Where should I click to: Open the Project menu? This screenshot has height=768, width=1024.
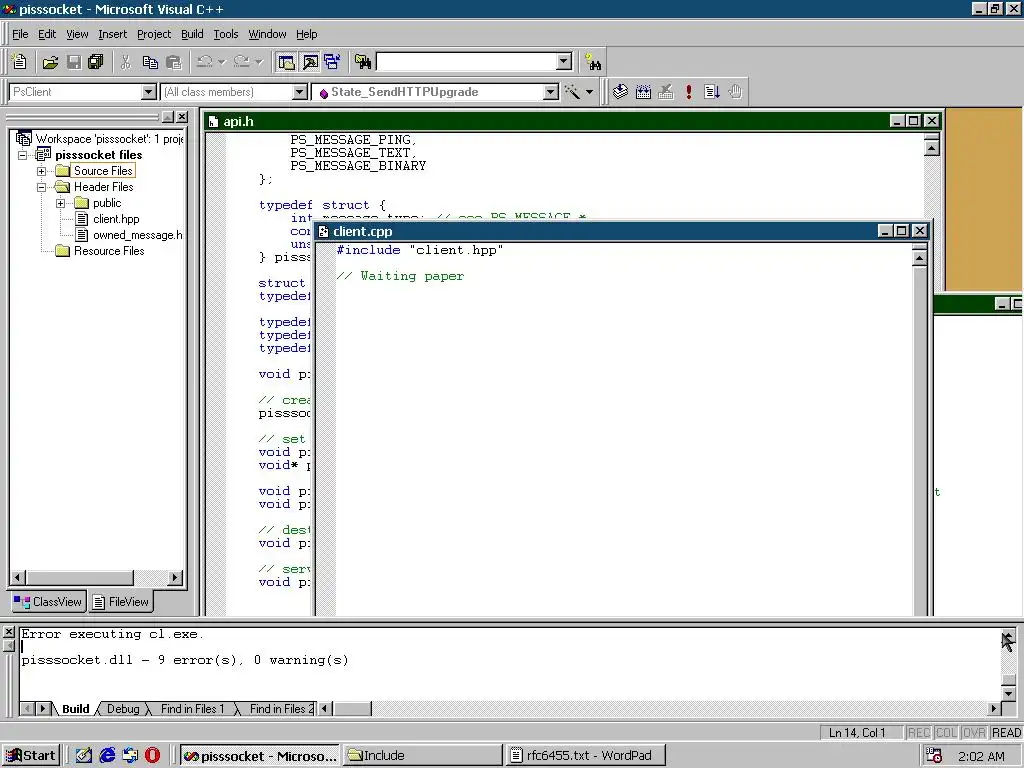point(154,34)
